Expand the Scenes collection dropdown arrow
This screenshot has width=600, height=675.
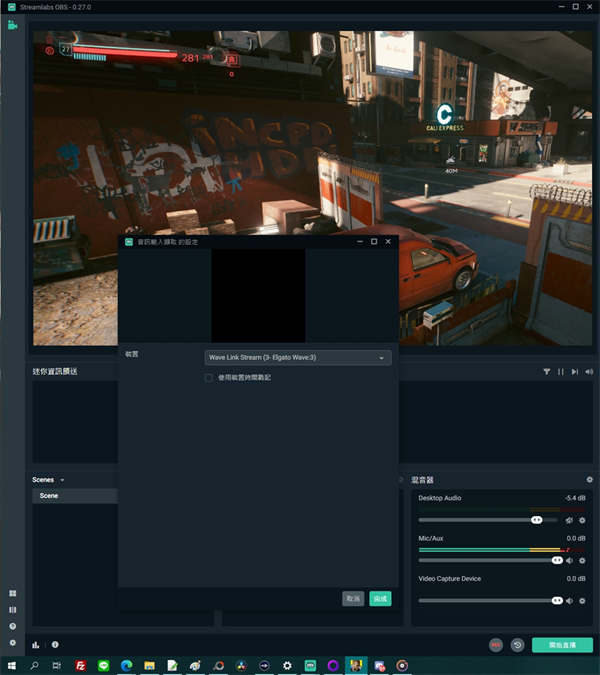point(62,480)
